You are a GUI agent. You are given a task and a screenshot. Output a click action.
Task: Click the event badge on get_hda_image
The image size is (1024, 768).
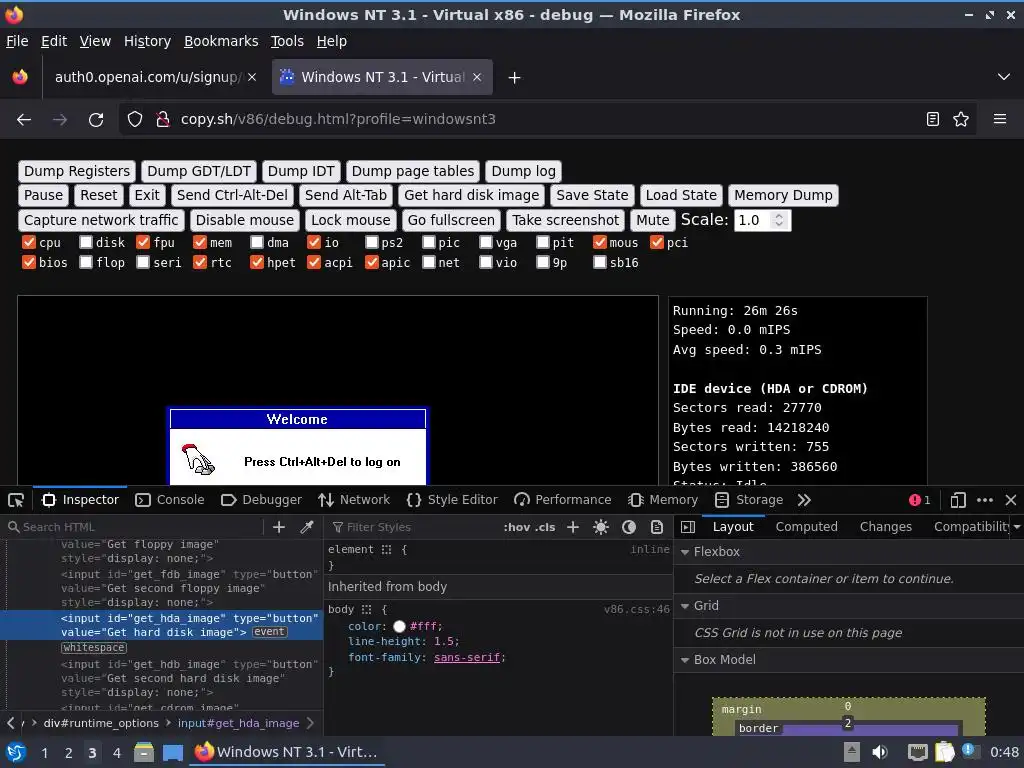pyautogui.click(x=269, y=632)
